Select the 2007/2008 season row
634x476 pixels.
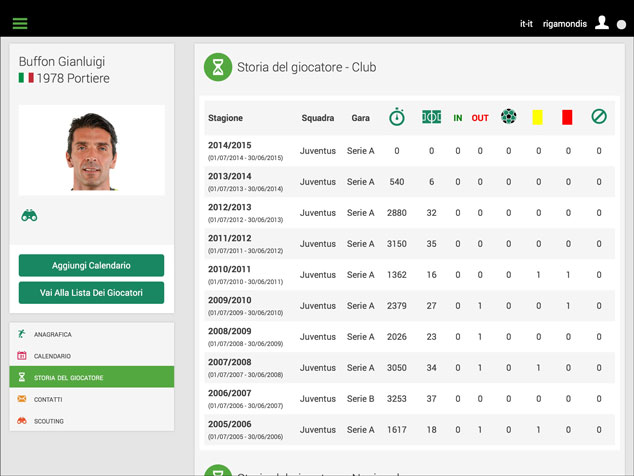coord(409,368)
